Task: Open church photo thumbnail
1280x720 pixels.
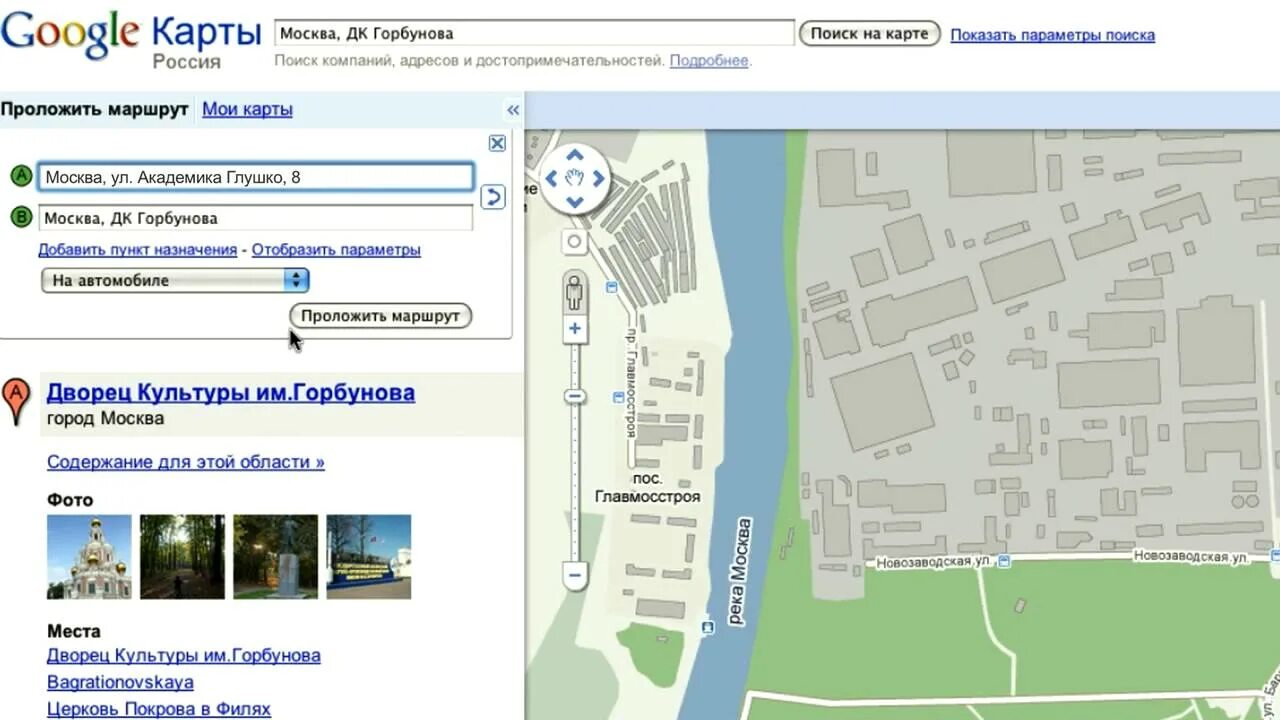Action: coord(89,557)
